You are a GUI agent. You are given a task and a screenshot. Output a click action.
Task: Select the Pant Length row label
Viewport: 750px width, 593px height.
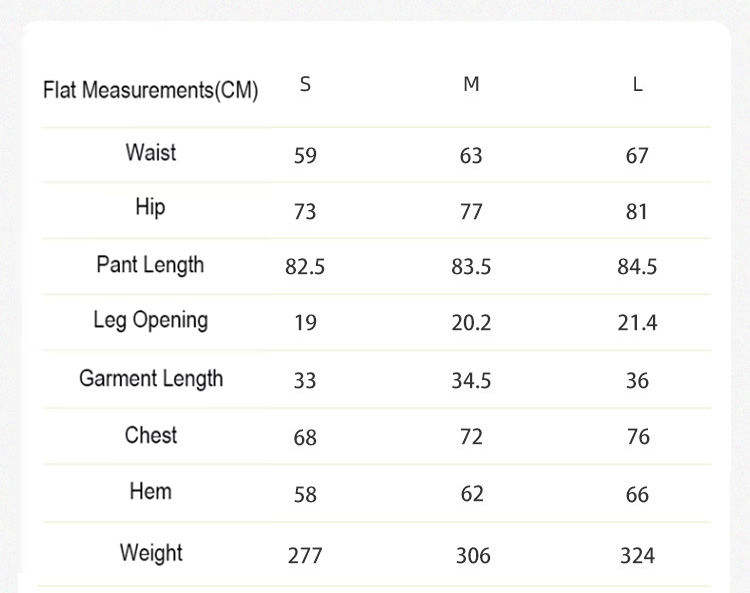[150, 265]
